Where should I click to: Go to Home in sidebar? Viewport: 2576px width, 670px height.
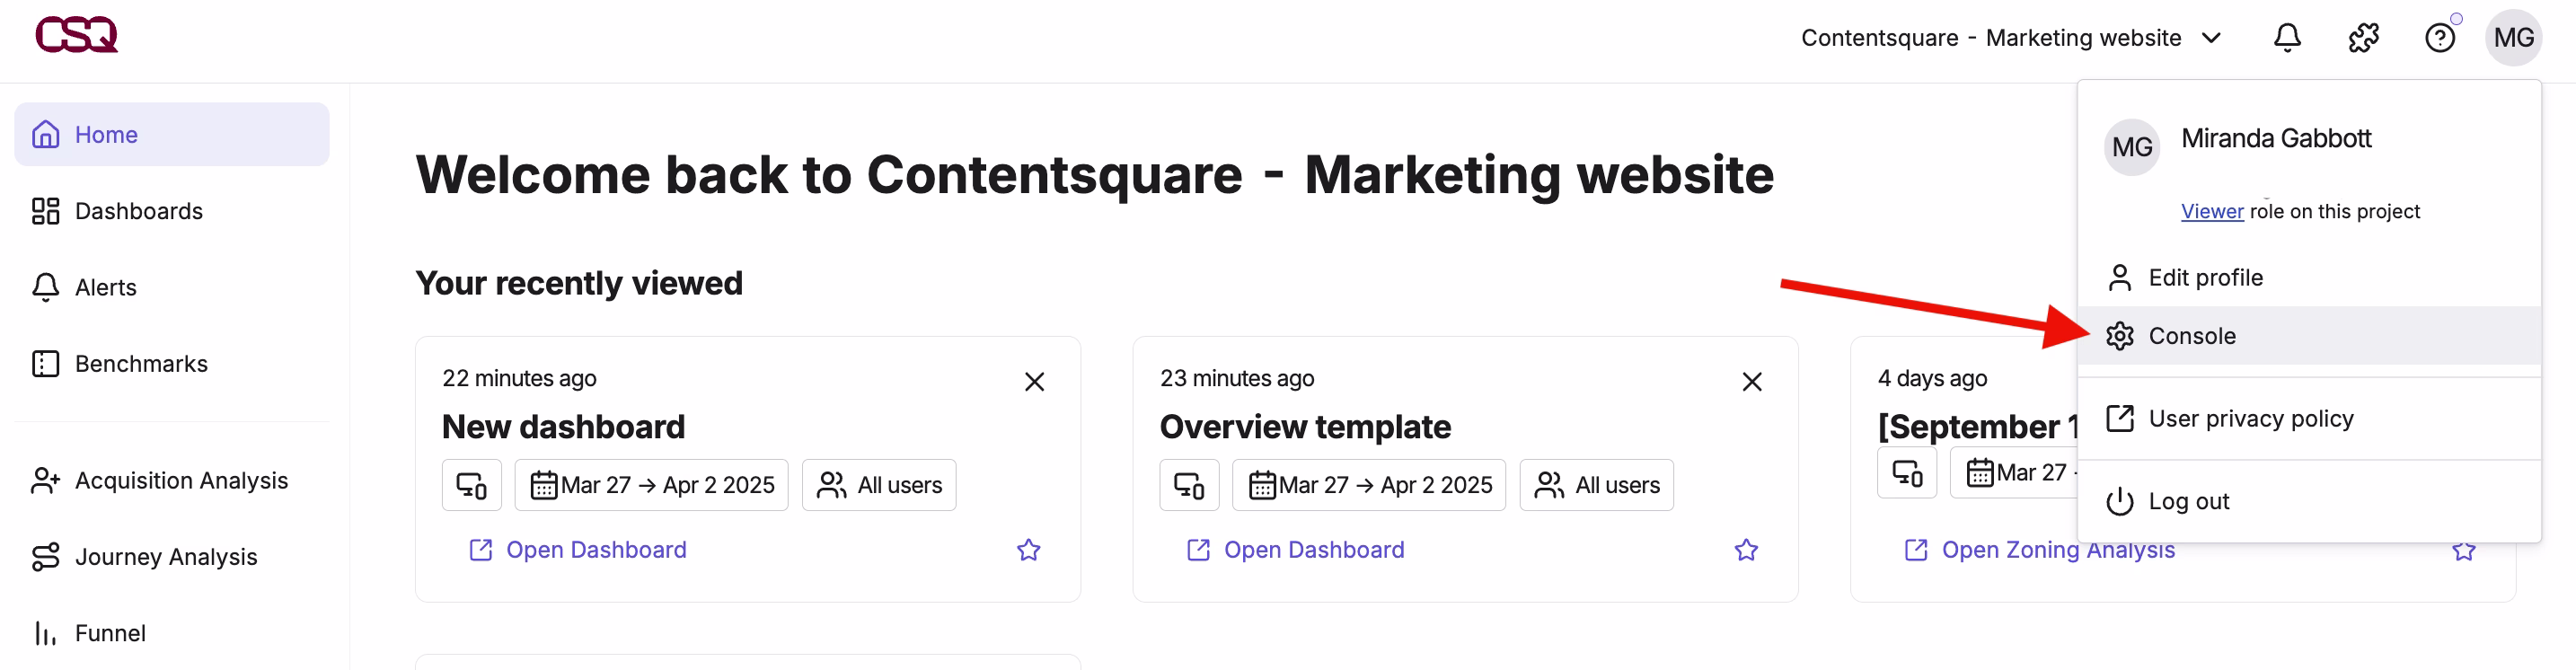coord(172,134)
